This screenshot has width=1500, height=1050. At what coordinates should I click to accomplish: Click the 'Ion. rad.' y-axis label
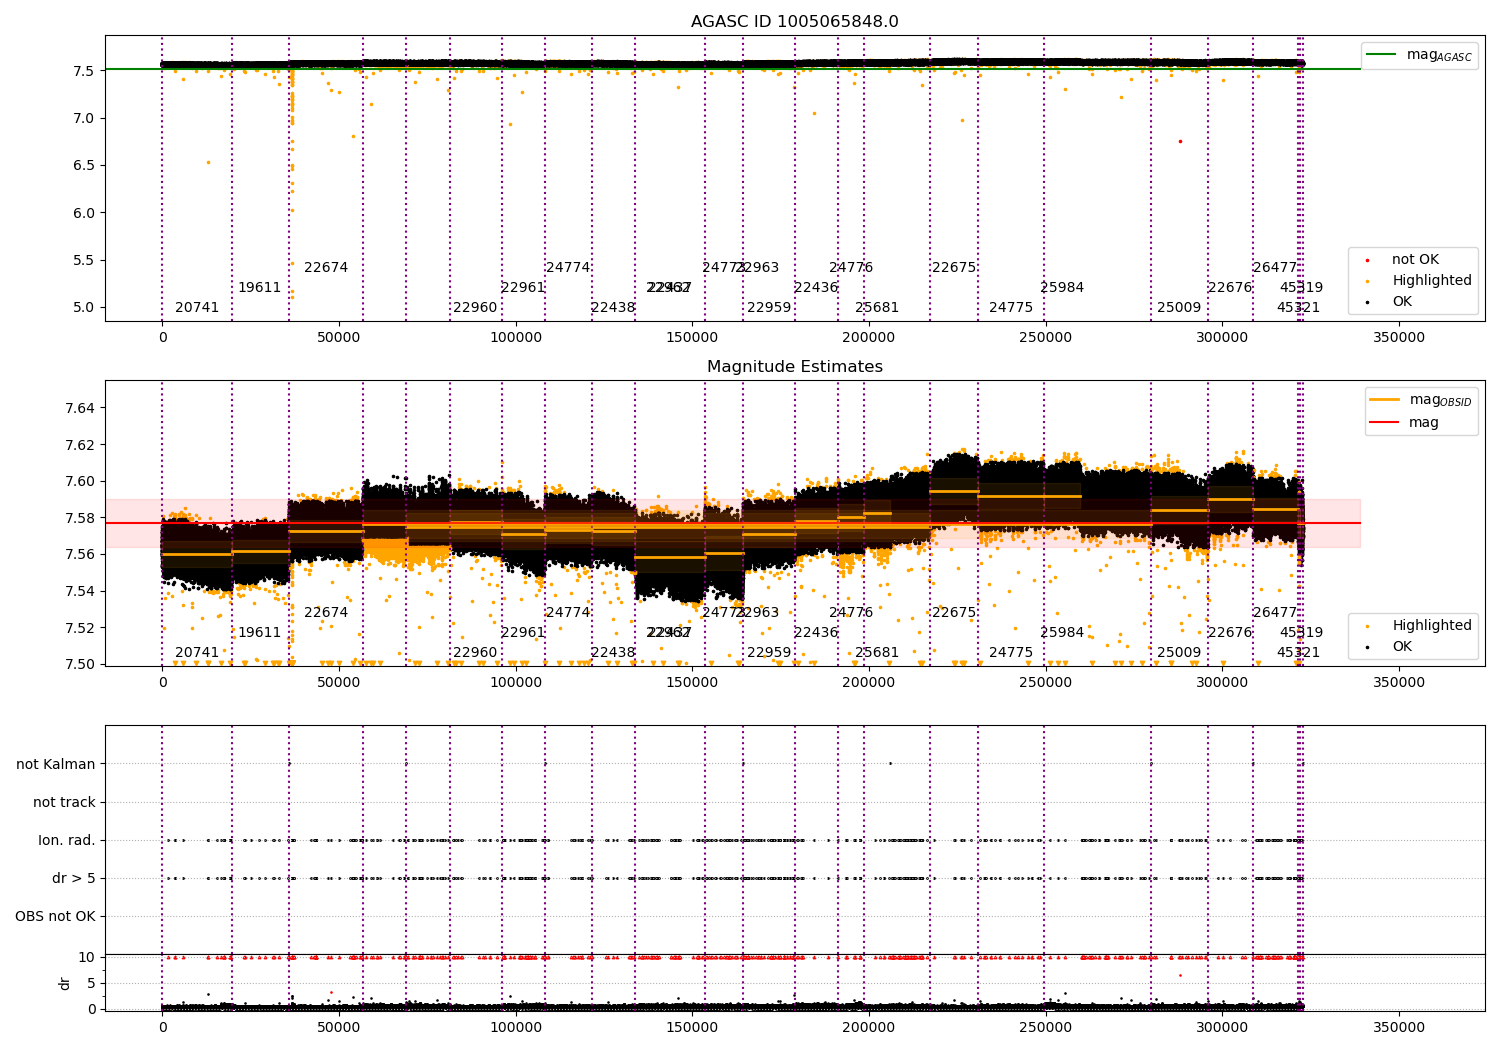tap(67, 841)
